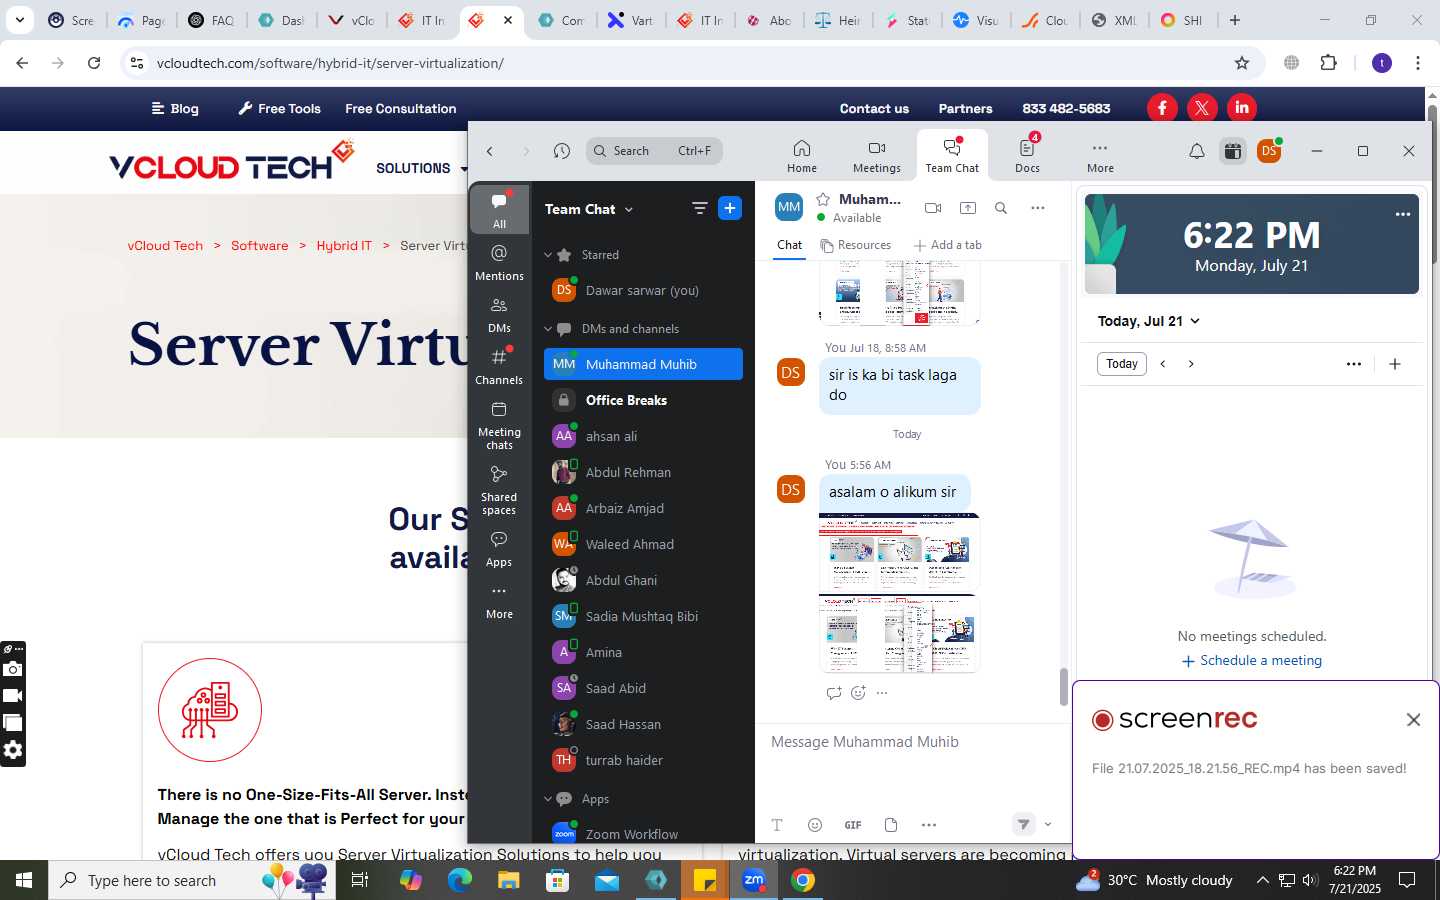Viewport: 1440px width, 900px height.
Task: Switch to the Docs tab in Zoom
Action: click(x=1027, y=156)
